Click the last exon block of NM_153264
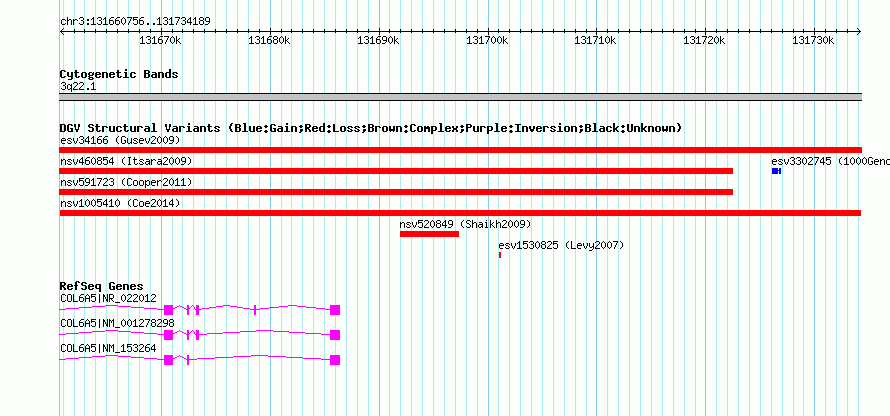890x416 pixels. click(x=335, y=360)
